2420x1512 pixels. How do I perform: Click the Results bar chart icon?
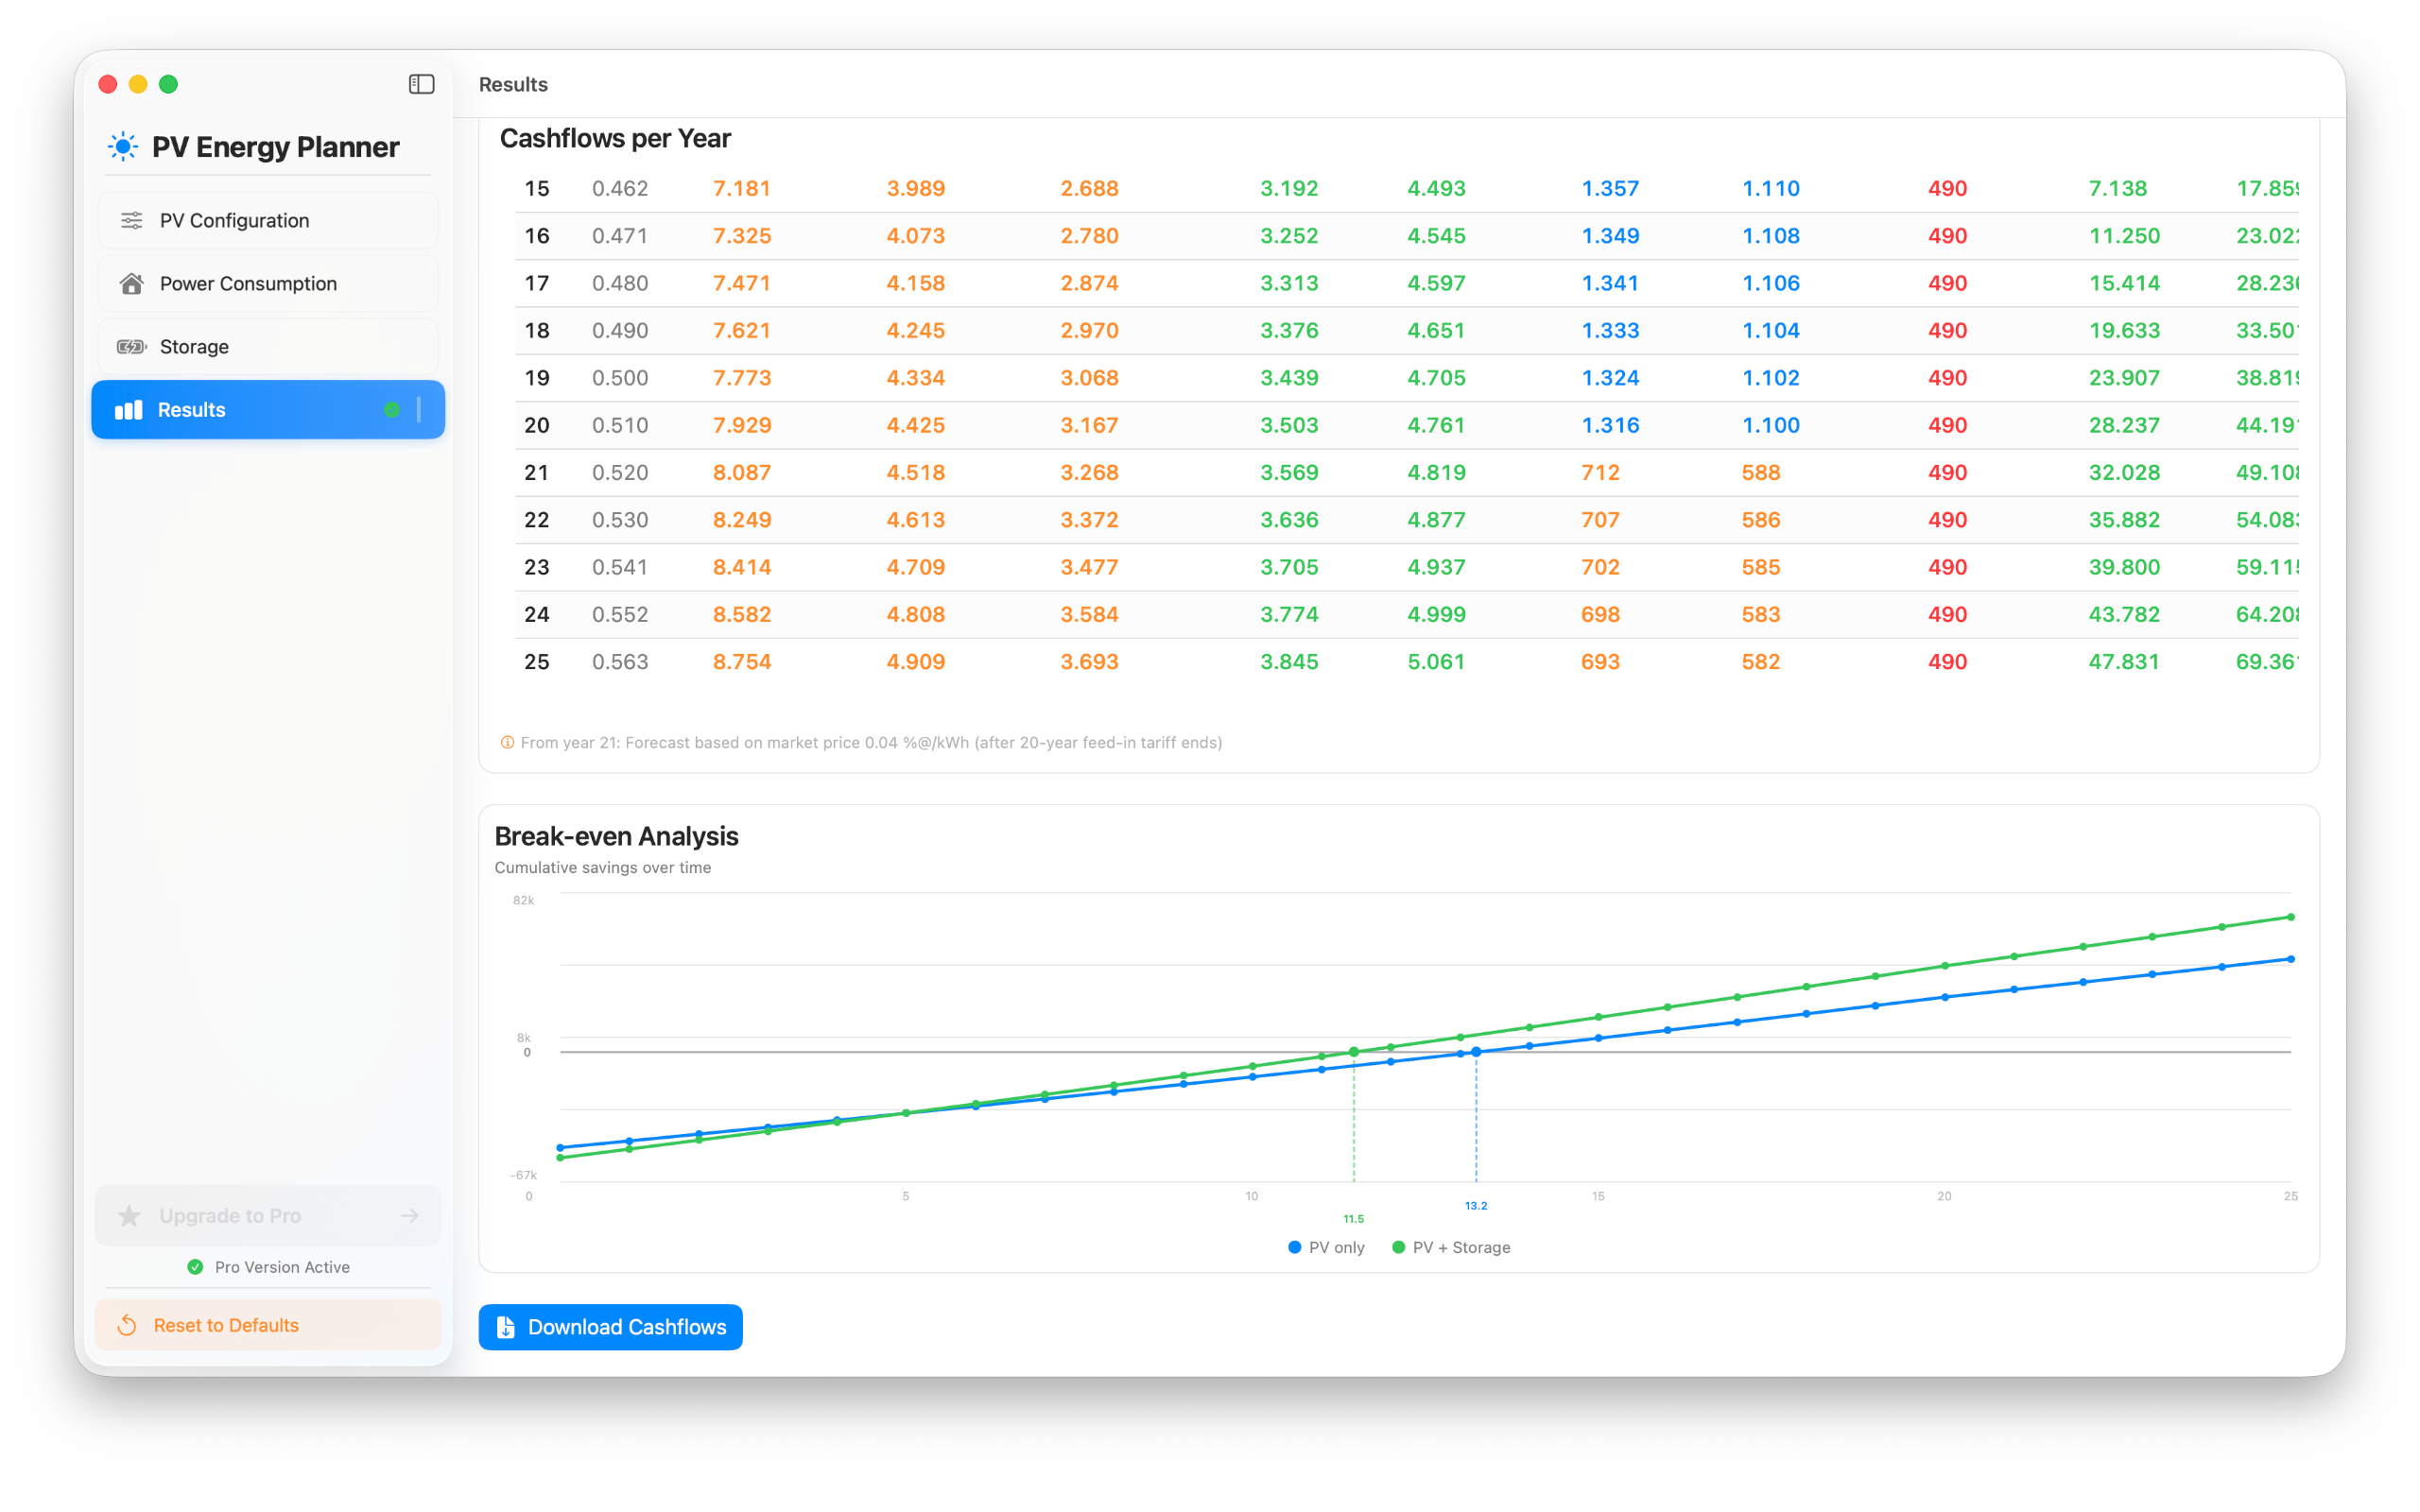click(x=129, y=410)
